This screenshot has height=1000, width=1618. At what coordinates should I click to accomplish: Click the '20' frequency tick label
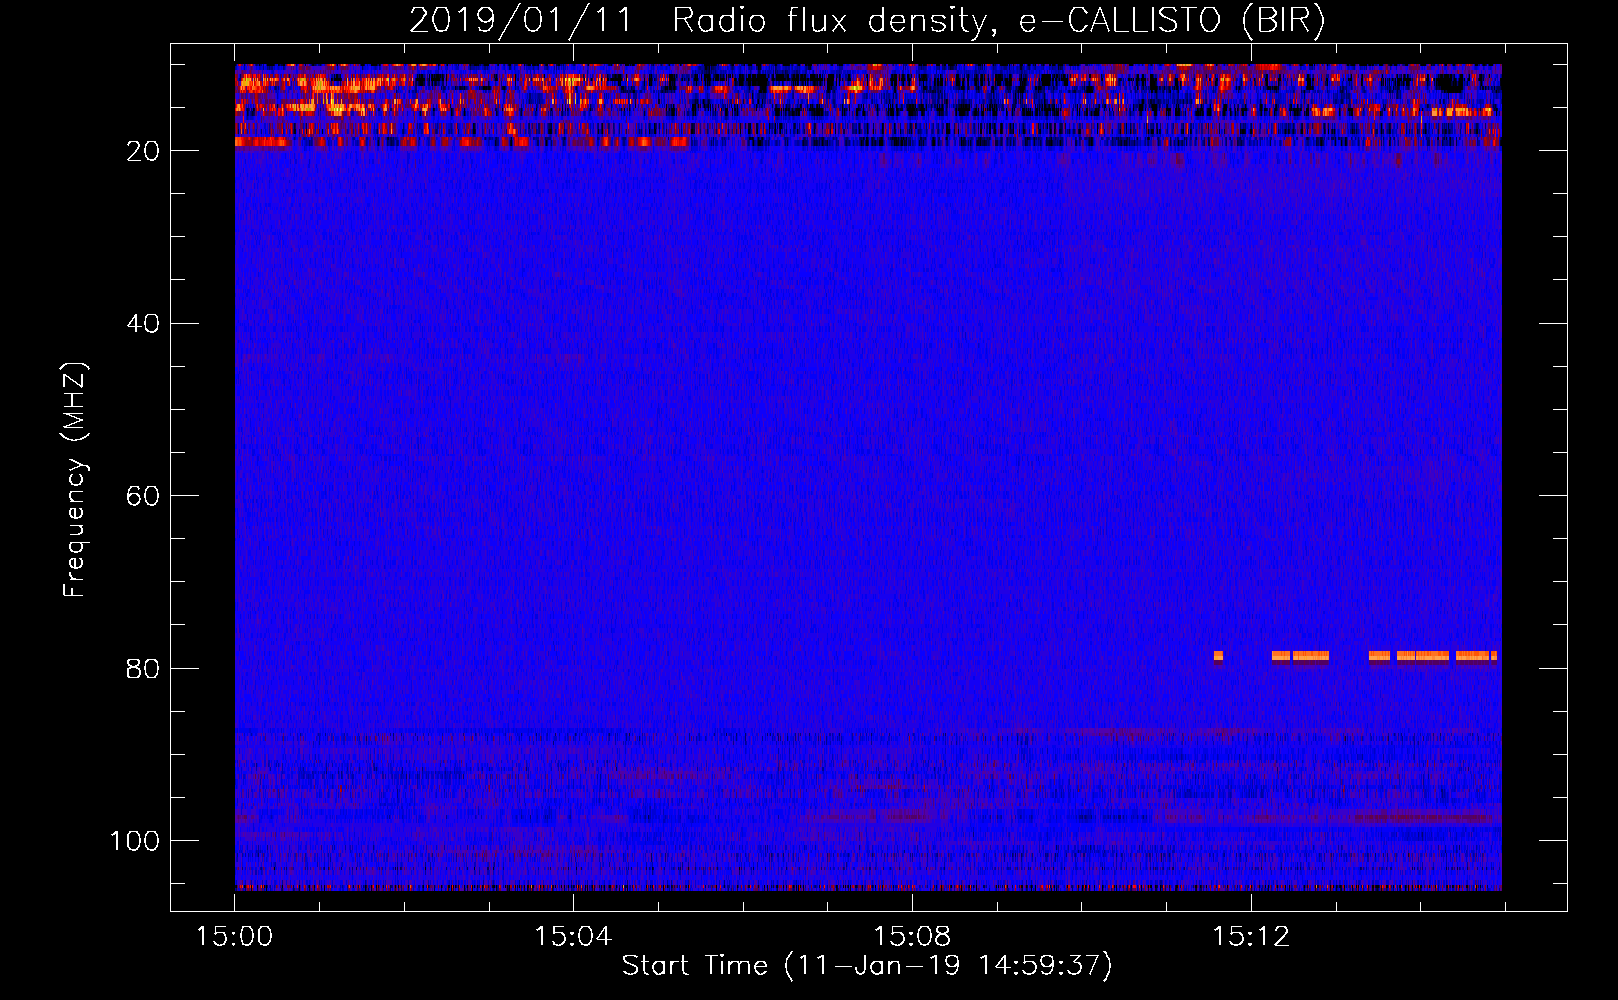(143, 151)
